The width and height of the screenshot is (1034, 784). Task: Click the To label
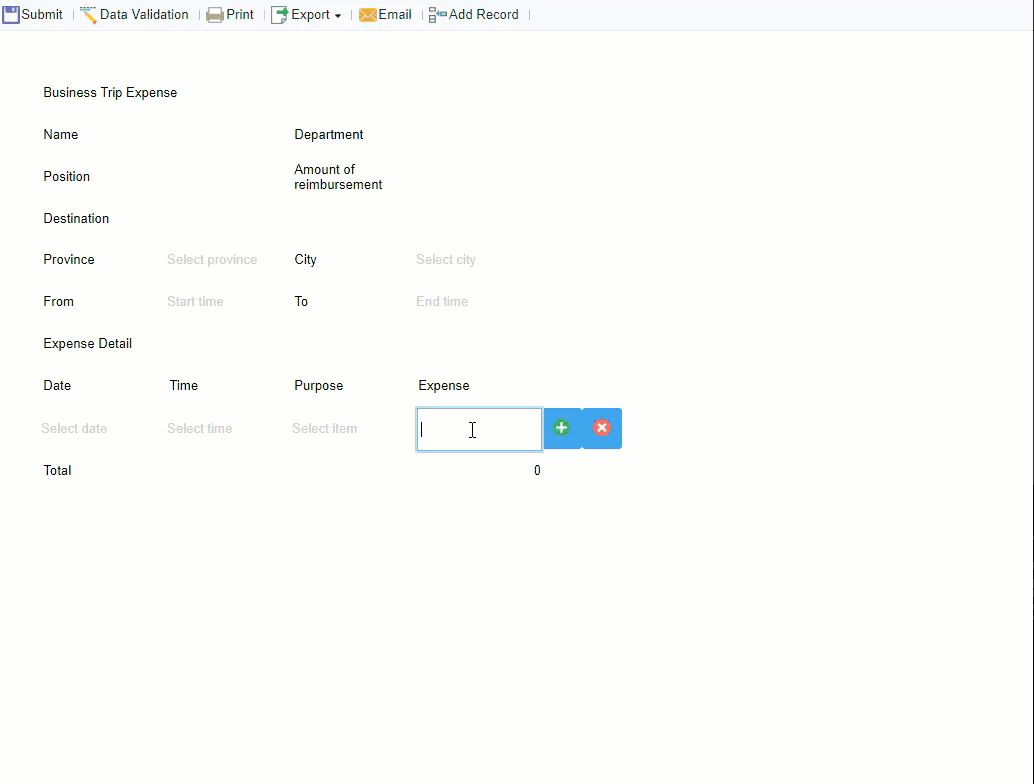tap(301, 301)
